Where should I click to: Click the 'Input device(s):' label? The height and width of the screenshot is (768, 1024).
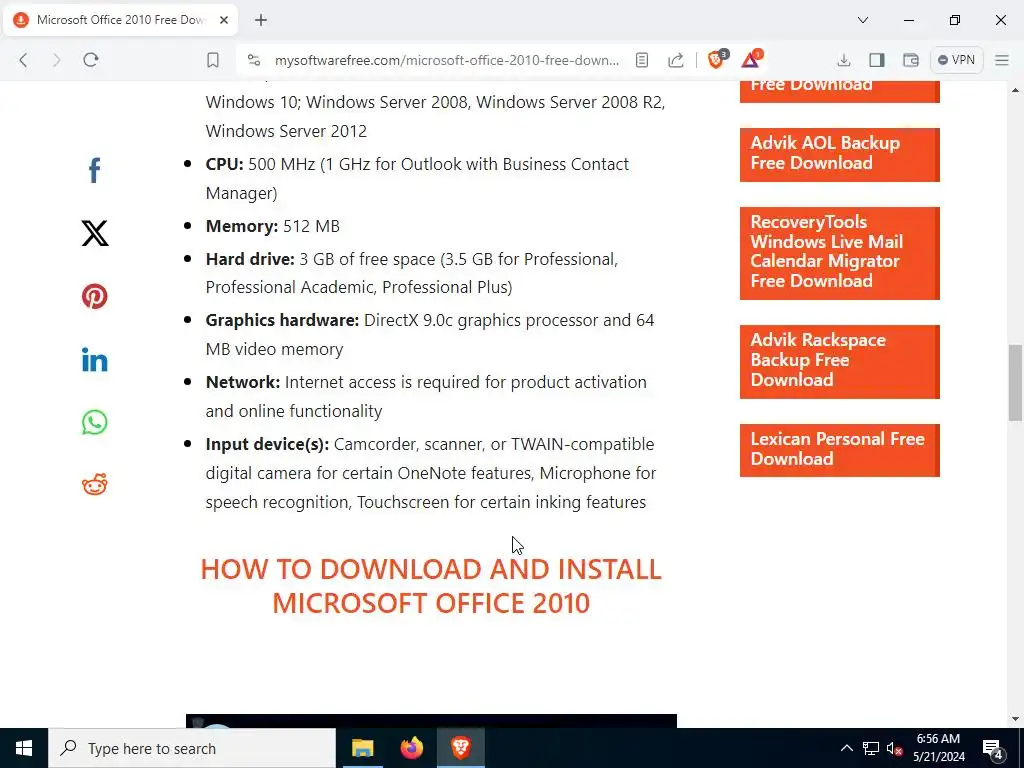point(267,444)
